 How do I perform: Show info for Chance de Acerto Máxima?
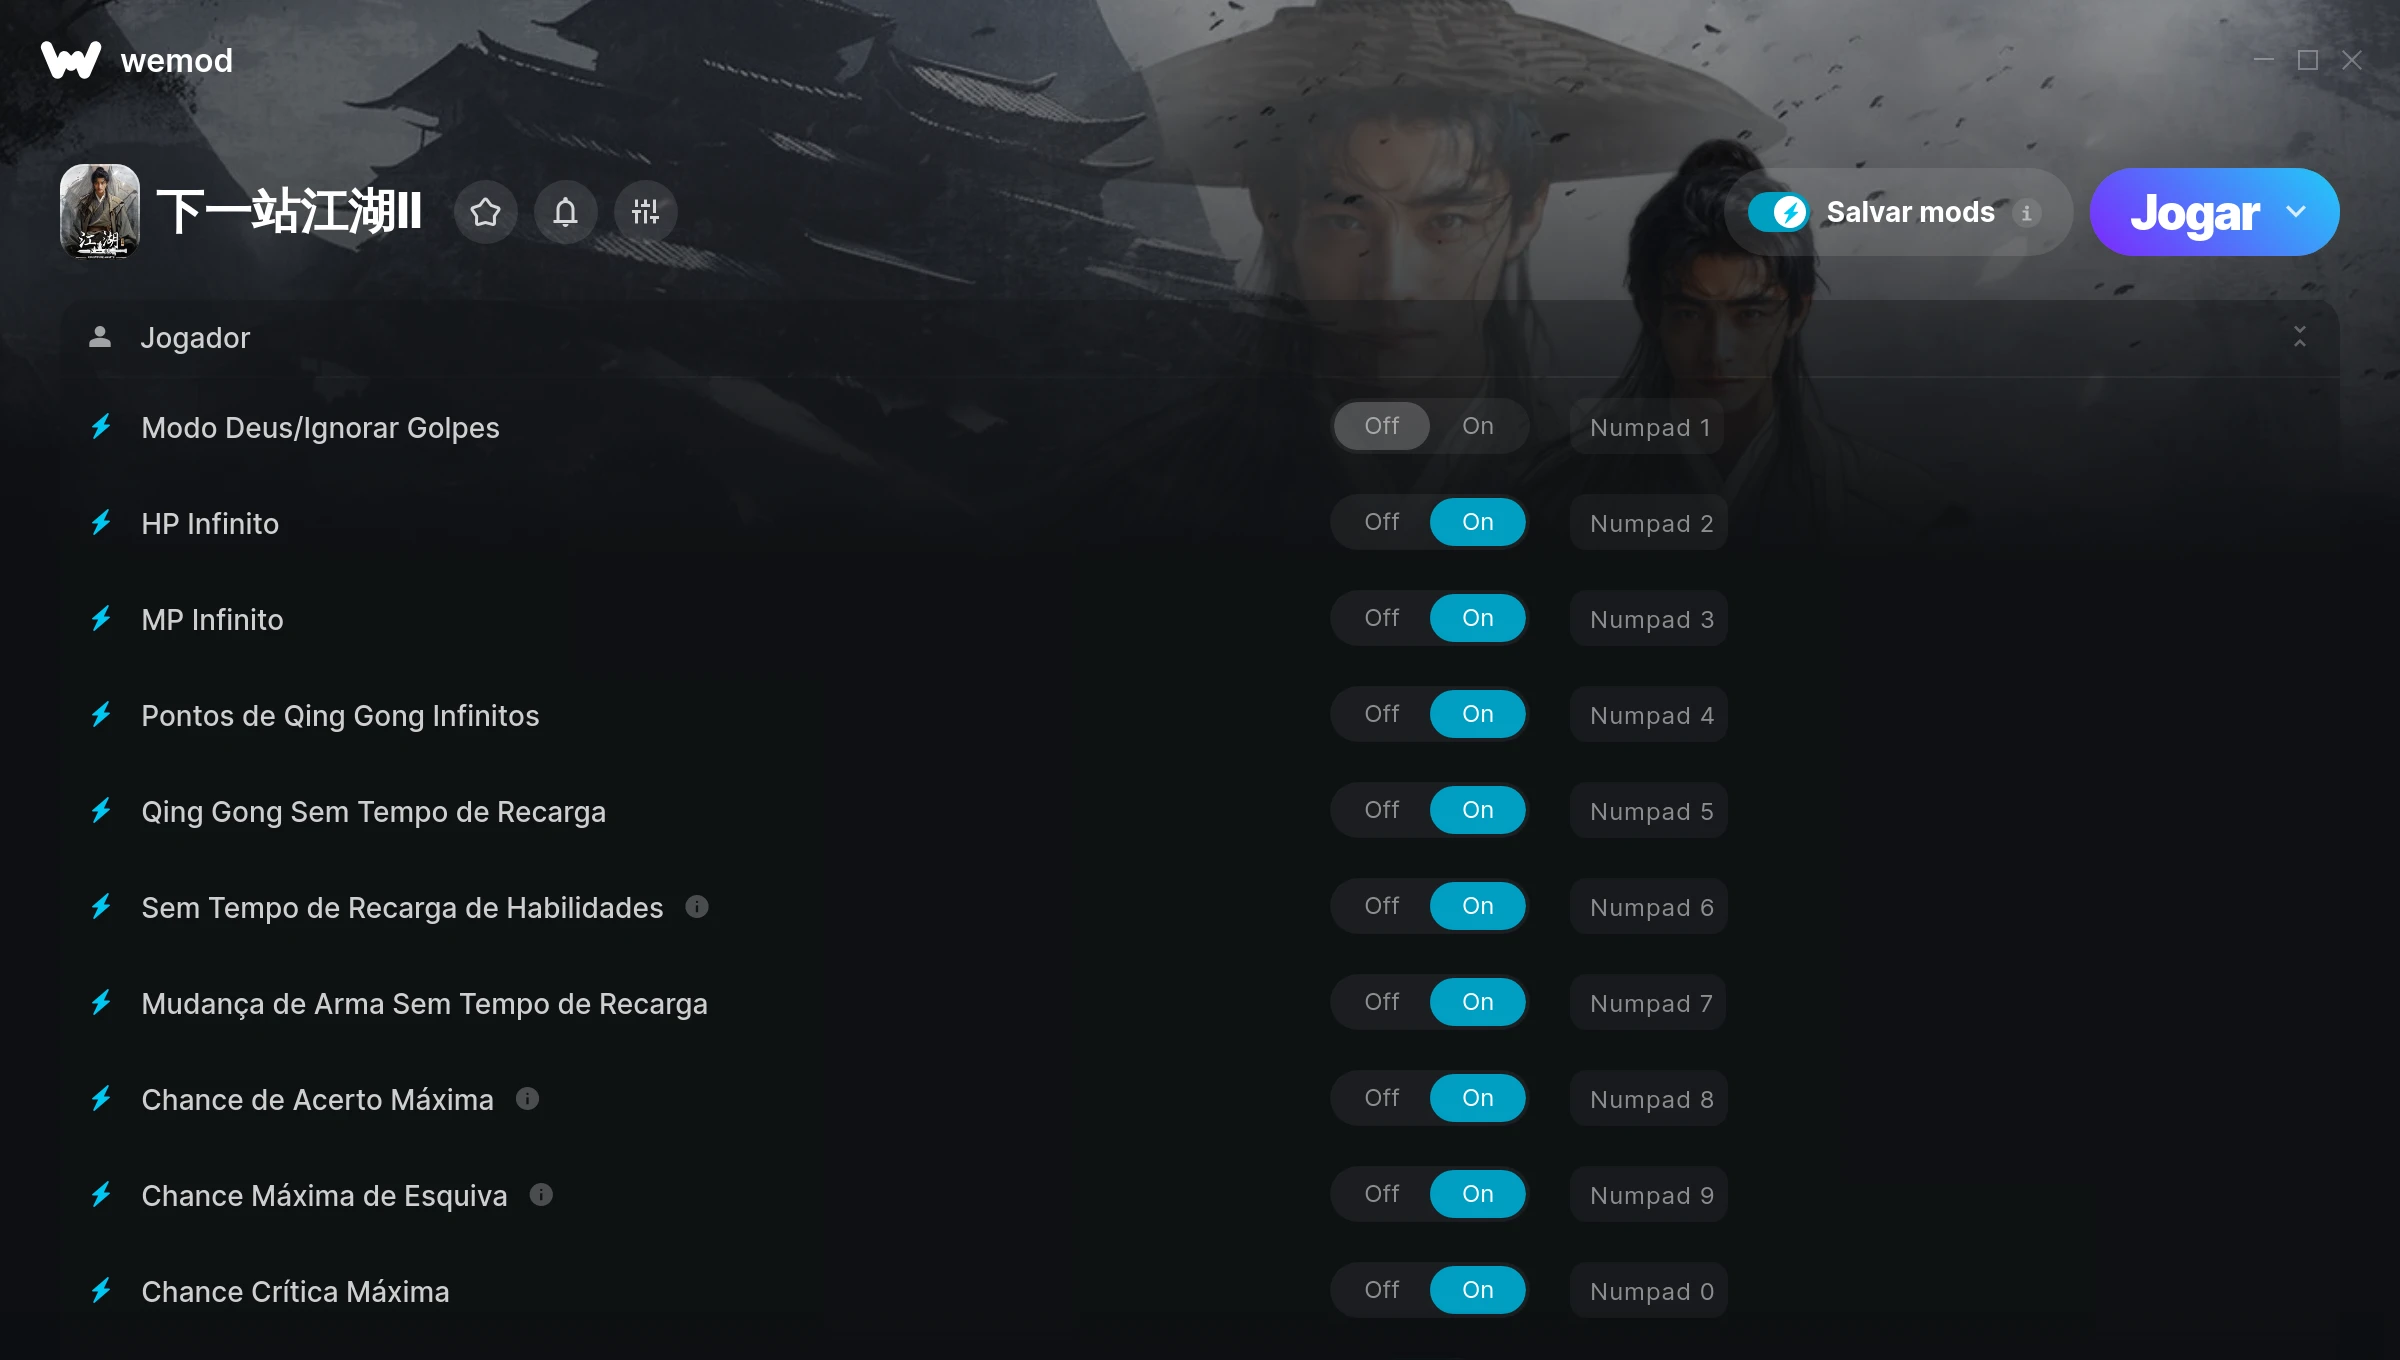coord(527,1099)
